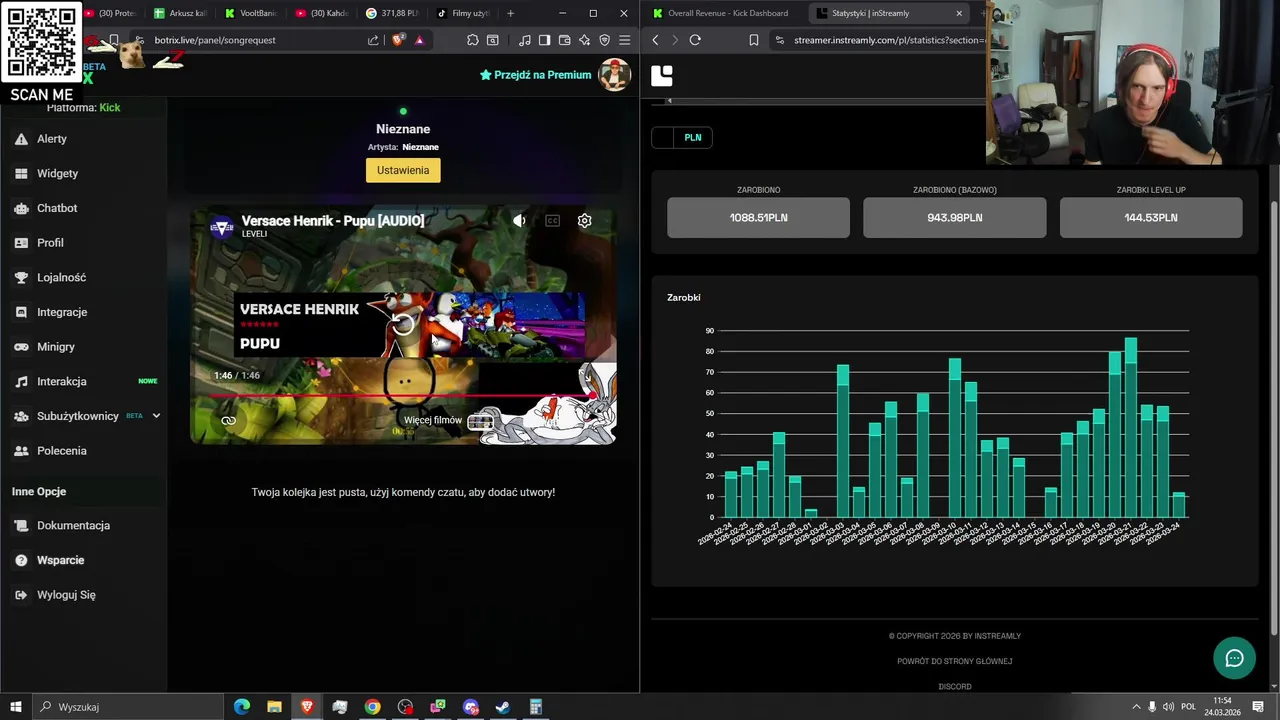
Task: Toggle the Brave sidebar panel icon
Action: point(544,40)
